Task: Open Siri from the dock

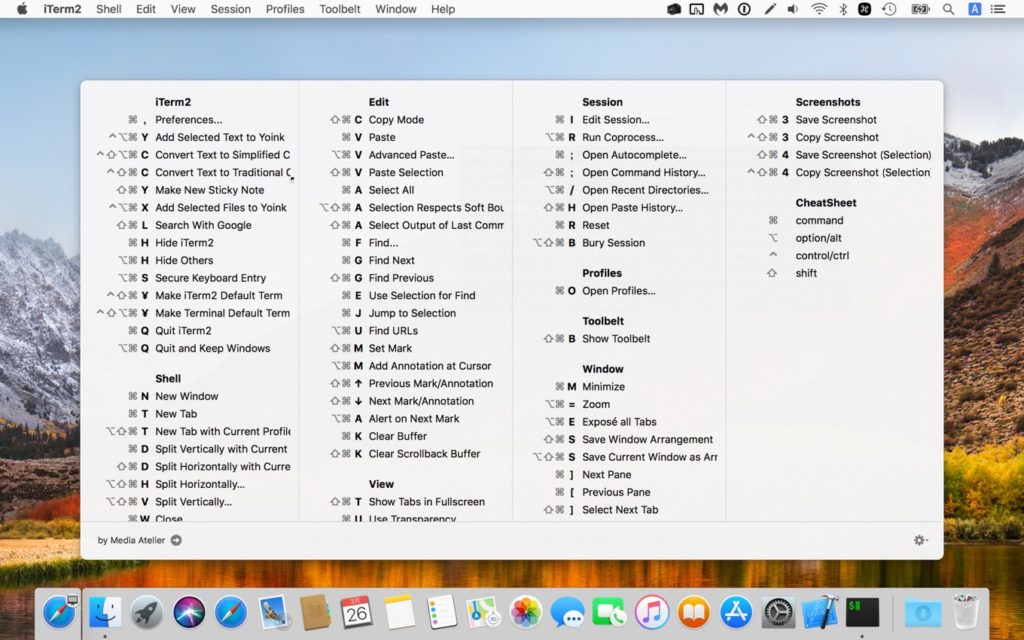Action: point(189,611)
